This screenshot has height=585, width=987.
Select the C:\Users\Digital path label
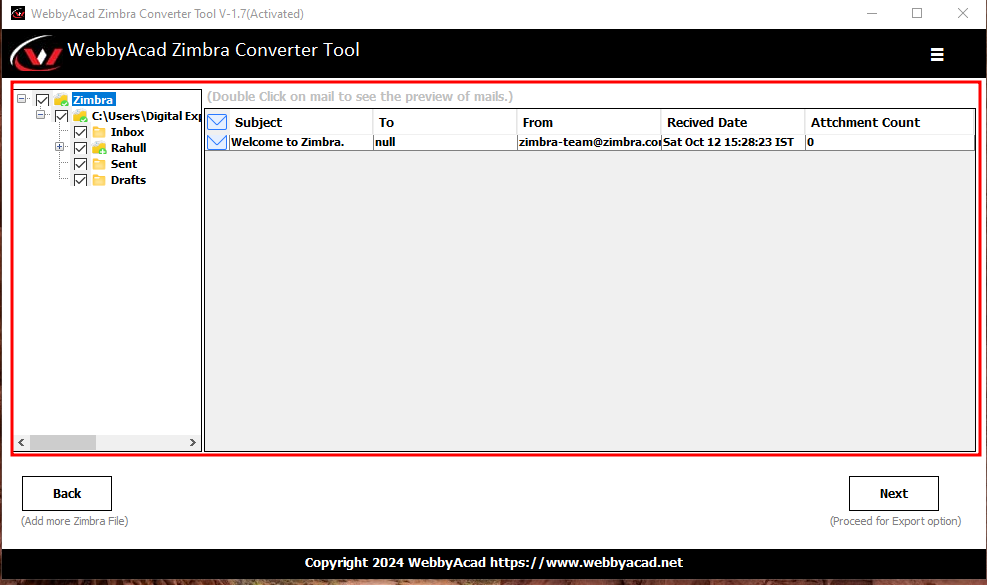146,116
